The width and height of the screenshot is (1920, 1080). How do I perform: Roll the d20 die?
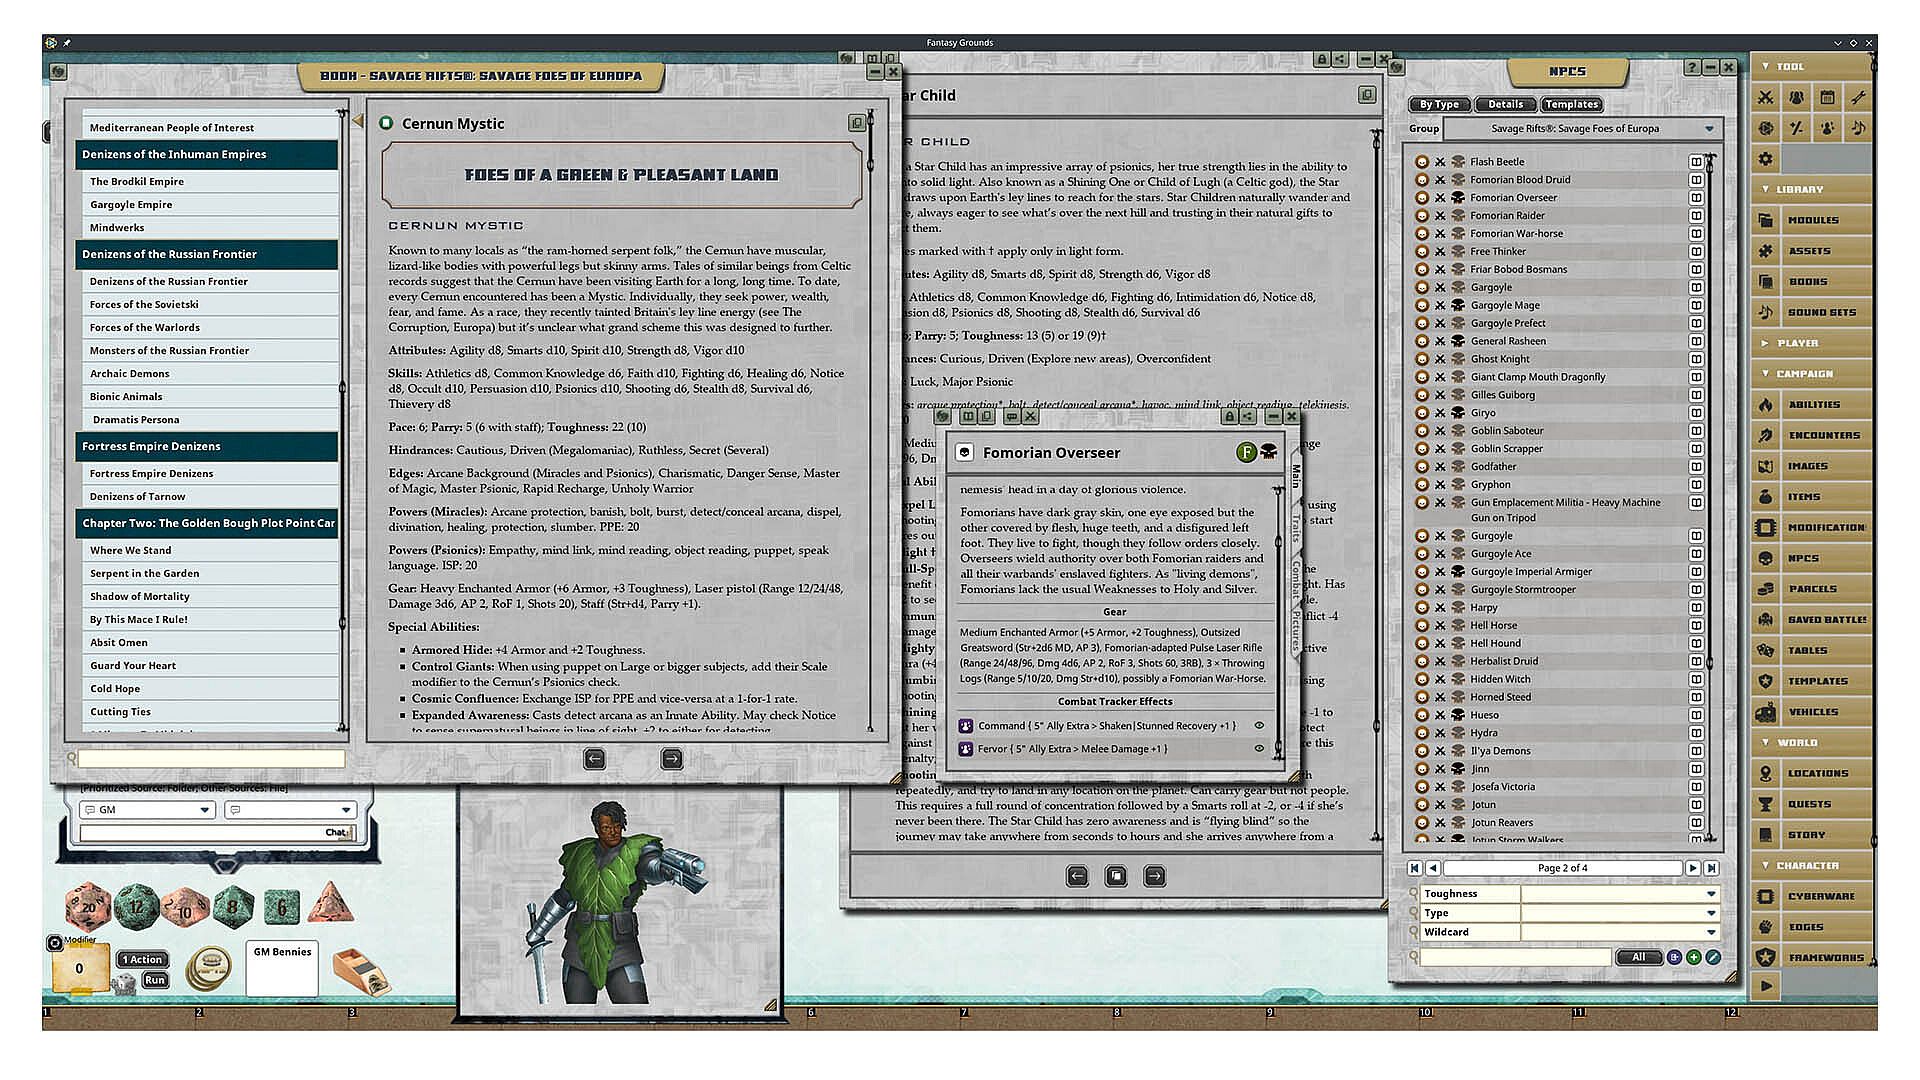click(87, 906)
